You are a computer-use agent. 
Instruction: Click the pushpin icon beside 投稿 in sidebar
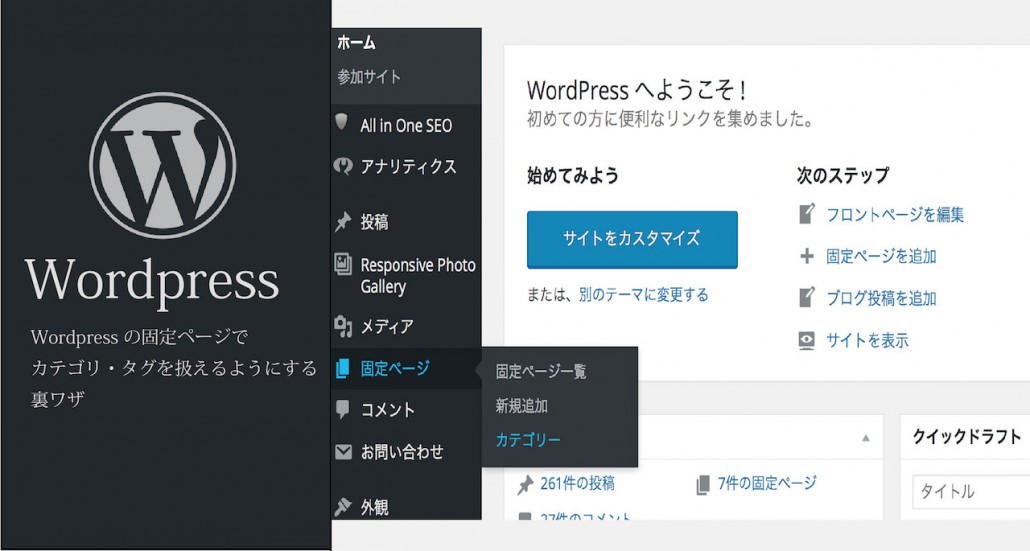tap(343, 222)
